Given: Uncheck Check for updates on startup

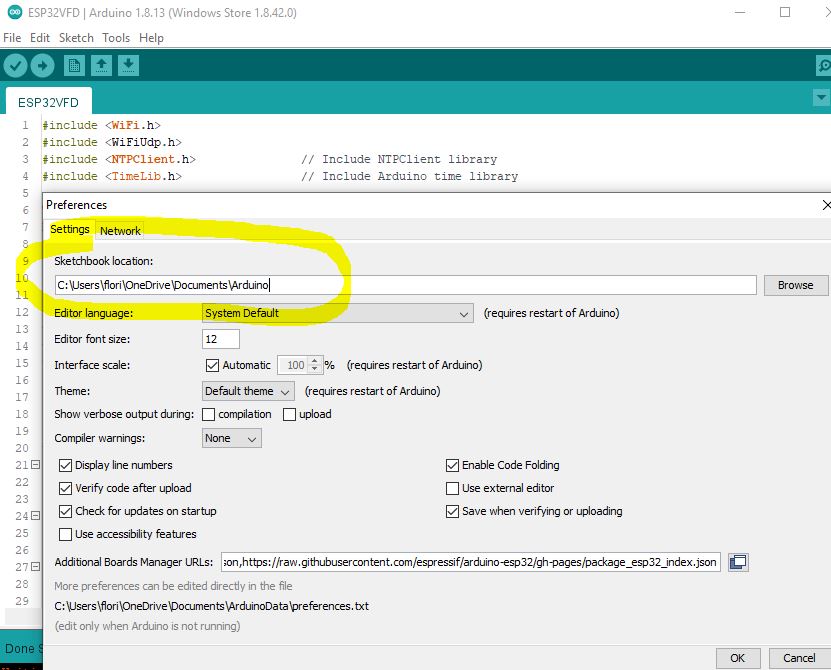Looking at the screenshot, I should pos(65,512).
